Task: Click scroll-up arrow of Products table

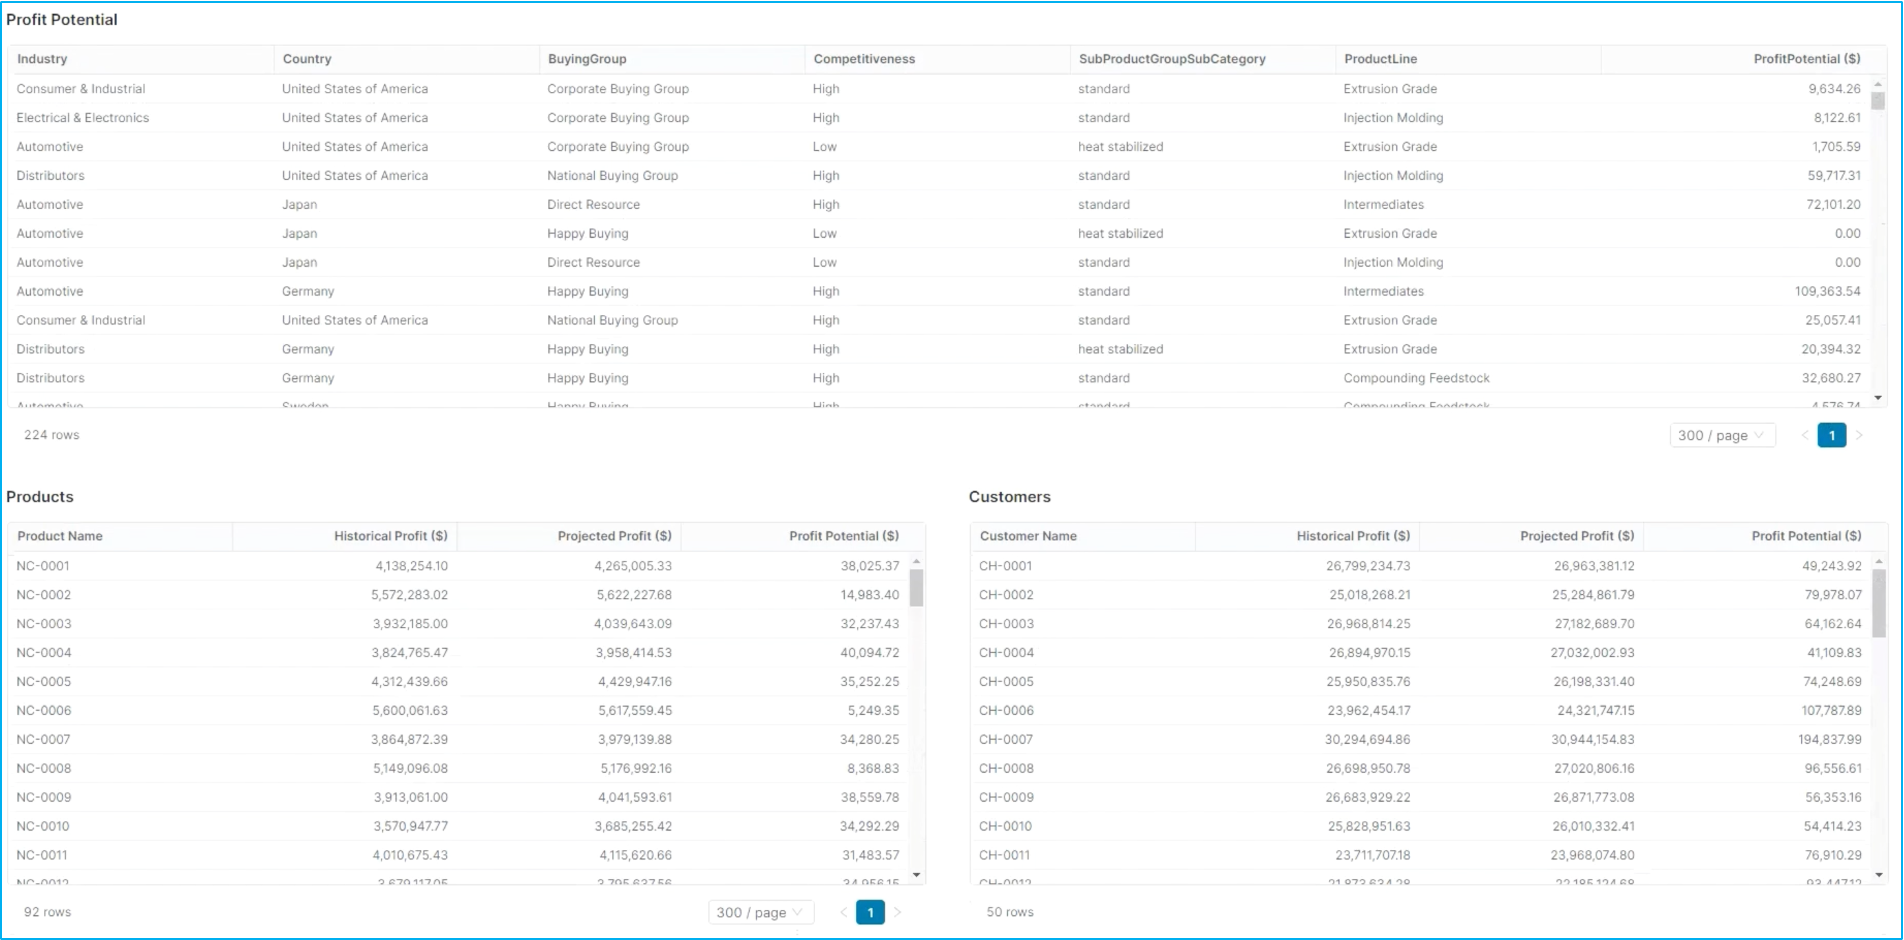Action: [x=916, y=562]
